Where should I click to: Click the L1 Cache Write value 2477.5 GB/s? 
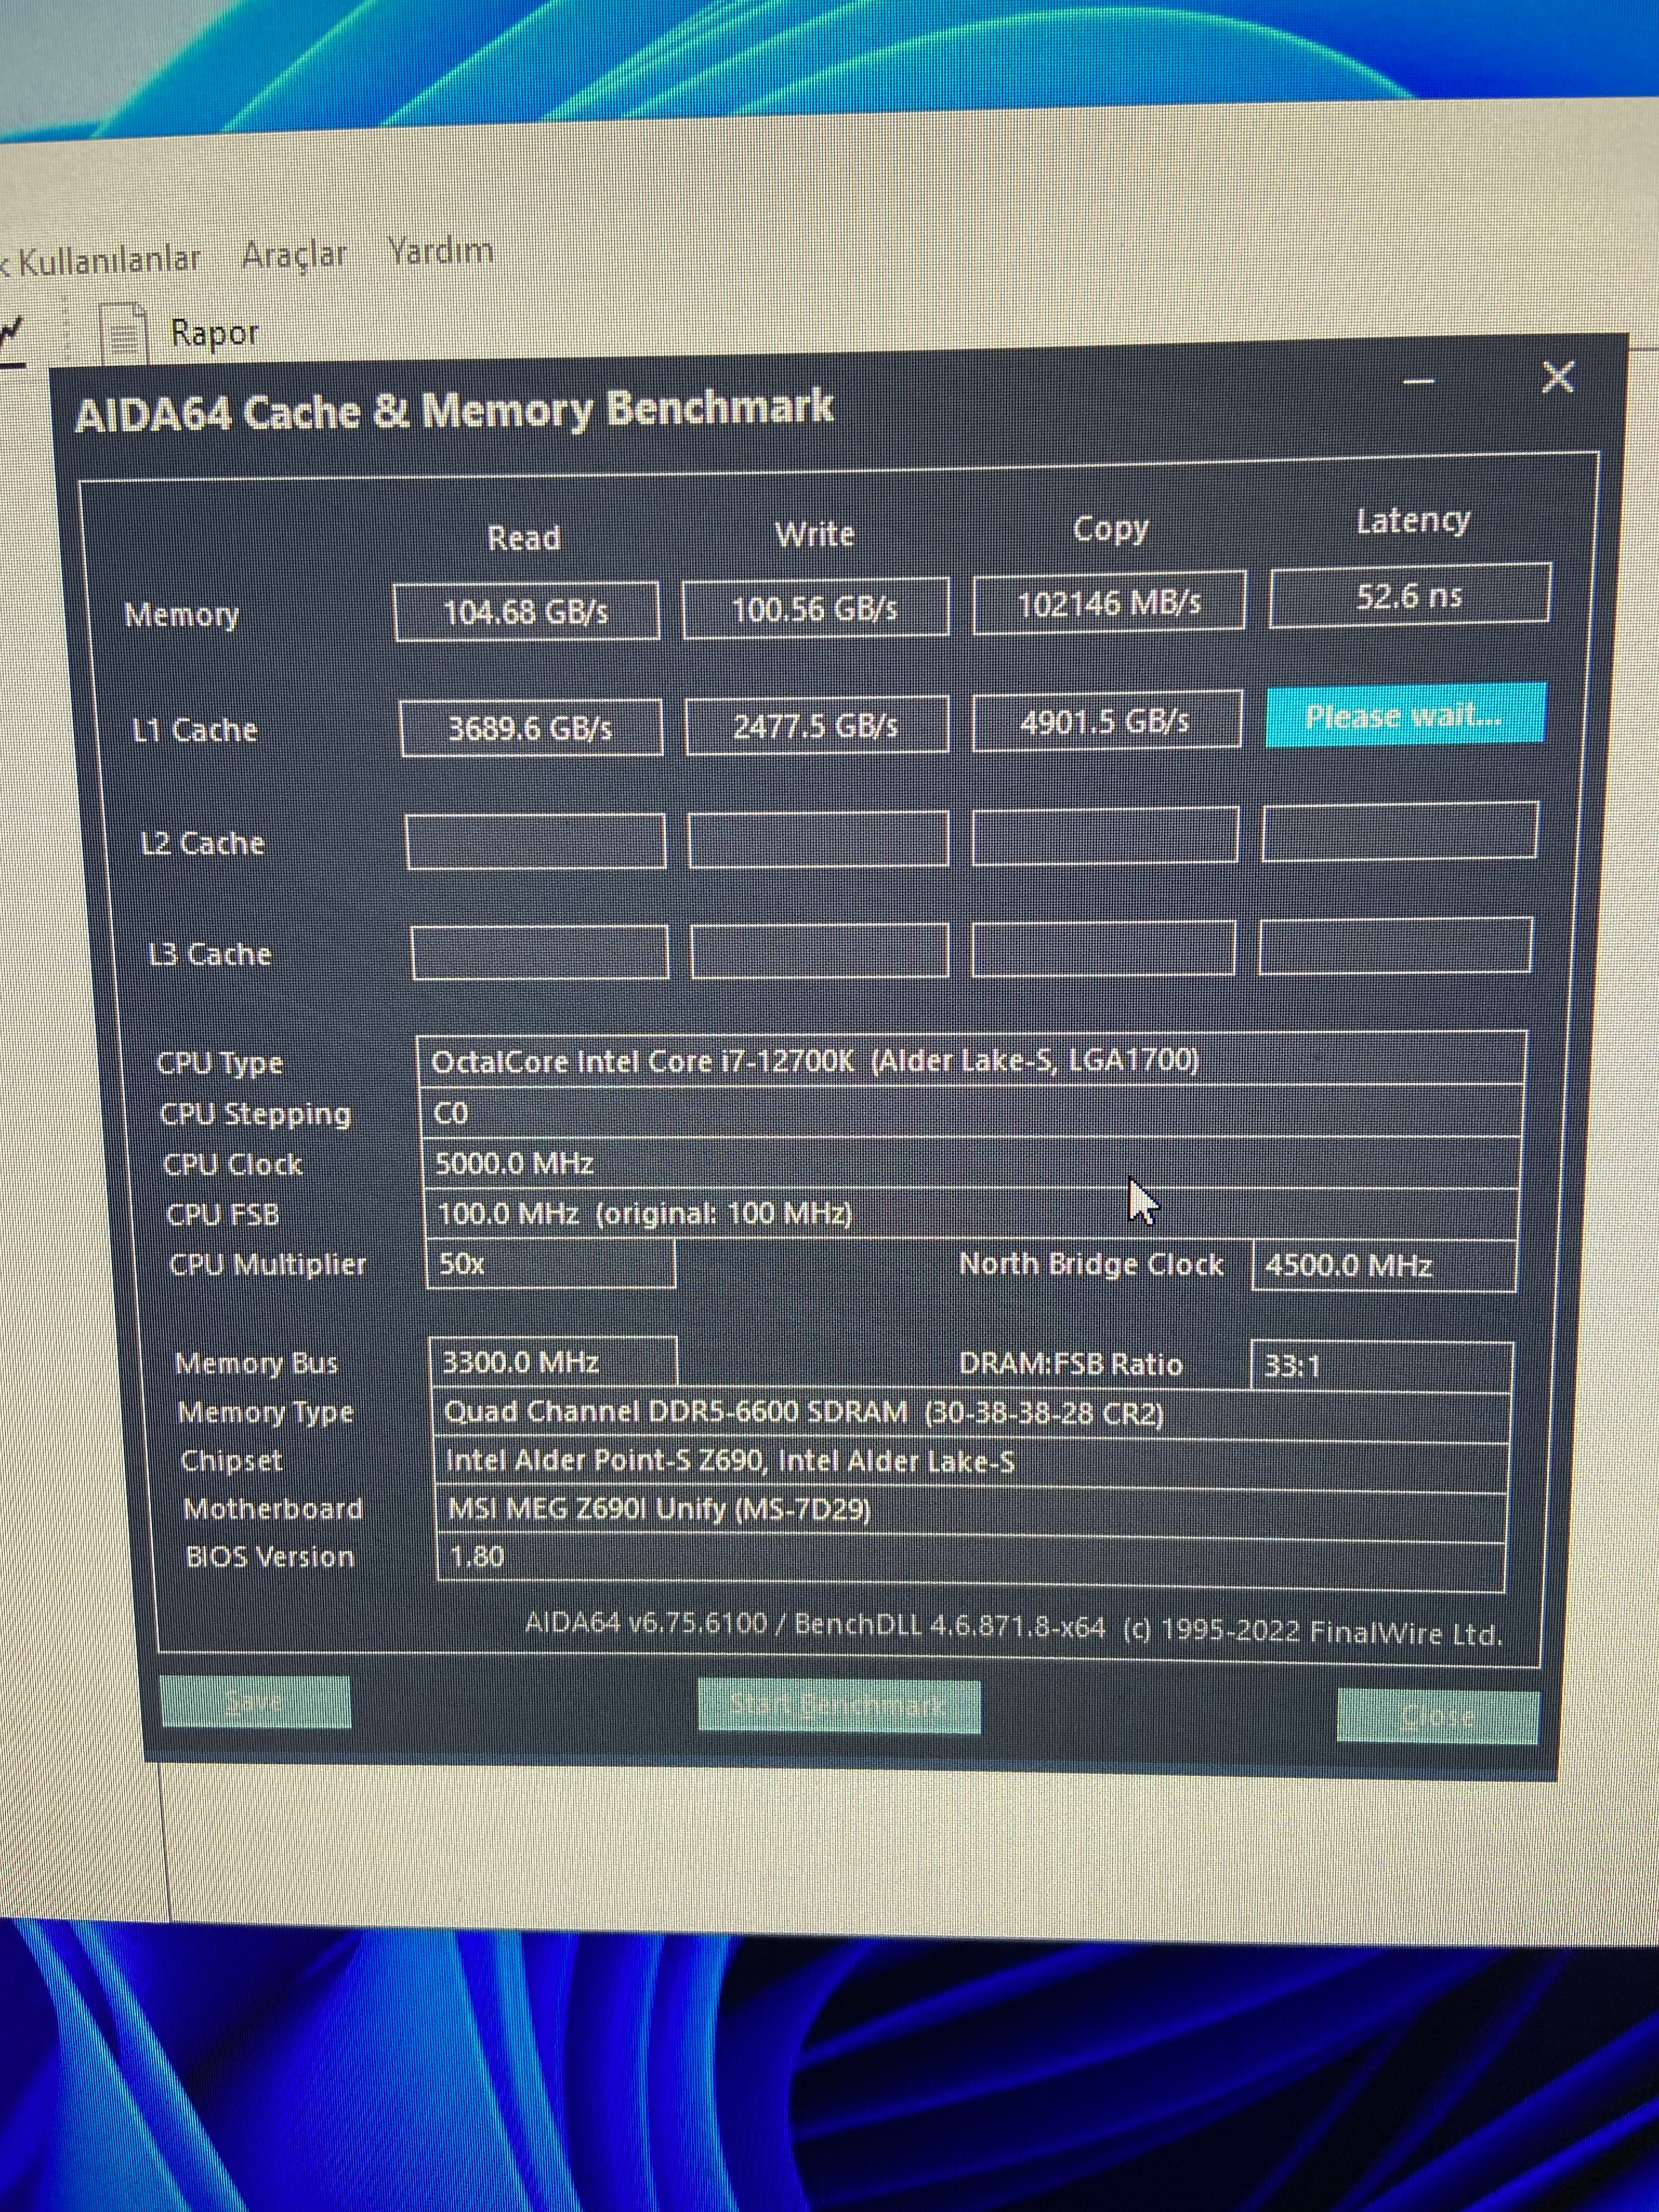tap(817, 724)
